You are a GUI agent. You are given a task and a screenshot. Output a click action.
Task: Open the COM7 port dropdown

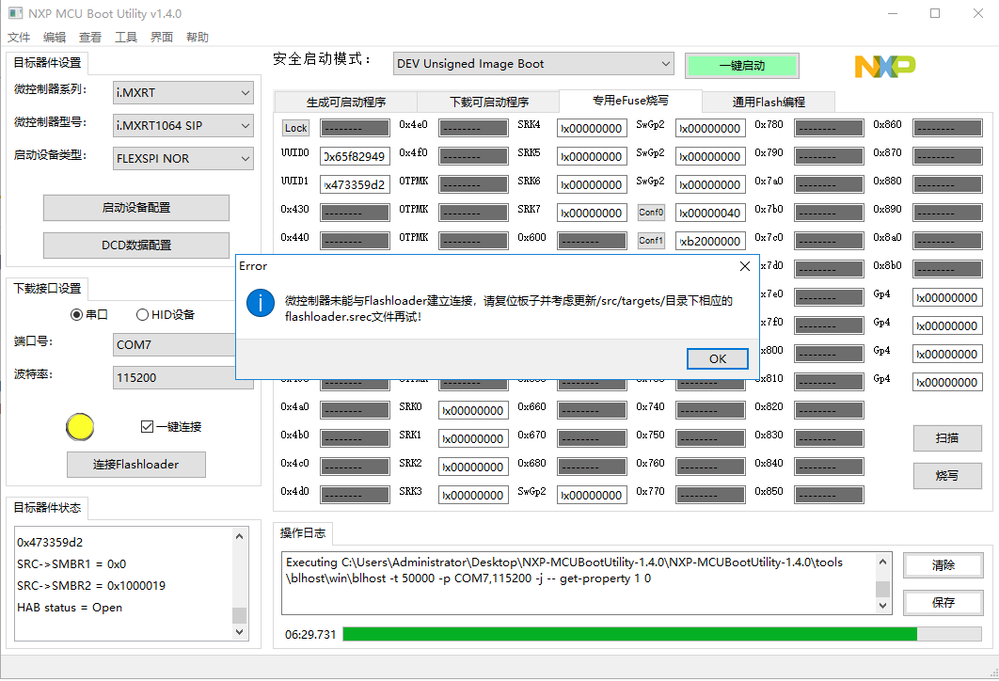pyautogui.click(x=175, y=345)
